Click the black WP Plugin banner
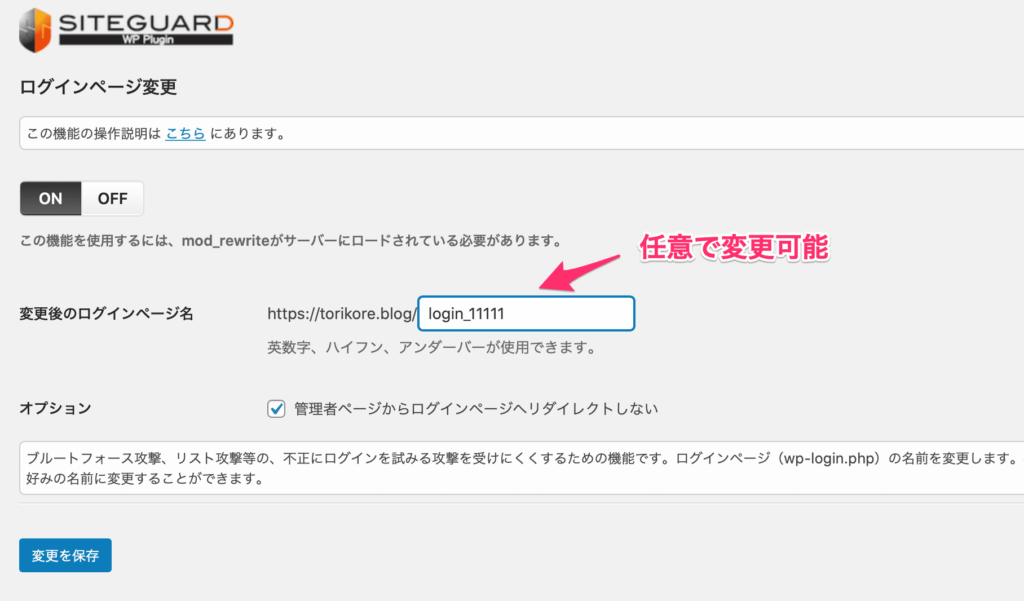Screen dimensions: 1024x601 [145, 40]
